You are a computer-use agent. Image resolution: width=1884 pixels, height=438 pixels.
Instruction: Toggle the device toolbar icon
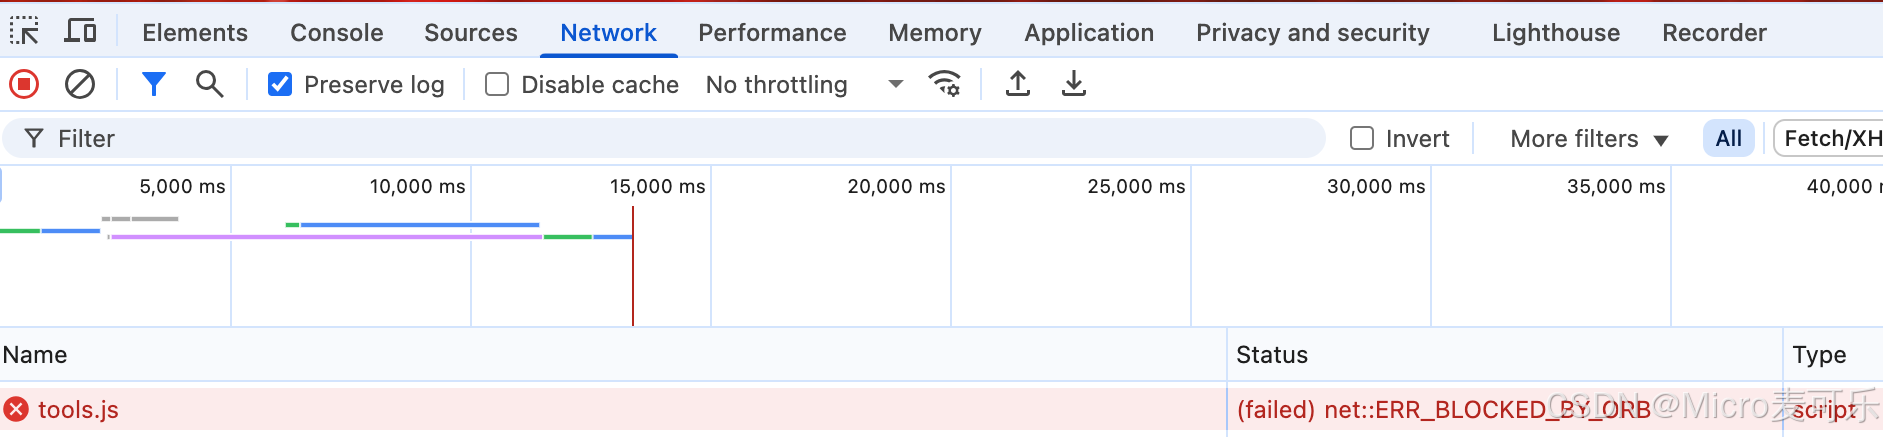click(x=80, y=31)
